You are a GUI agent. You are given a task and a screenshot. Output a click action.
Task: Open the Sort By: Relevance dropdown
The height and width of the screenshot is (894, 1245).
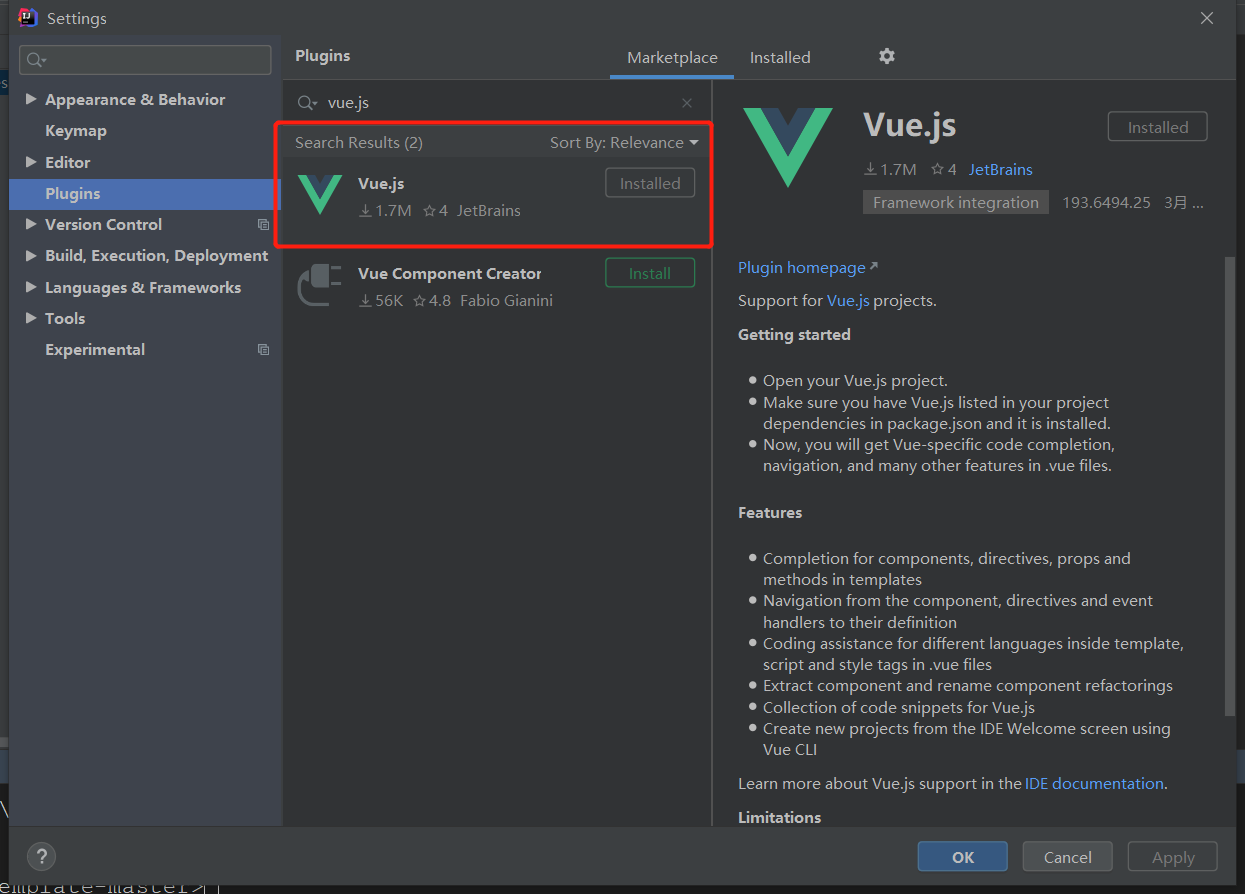[x=624, y=143]
